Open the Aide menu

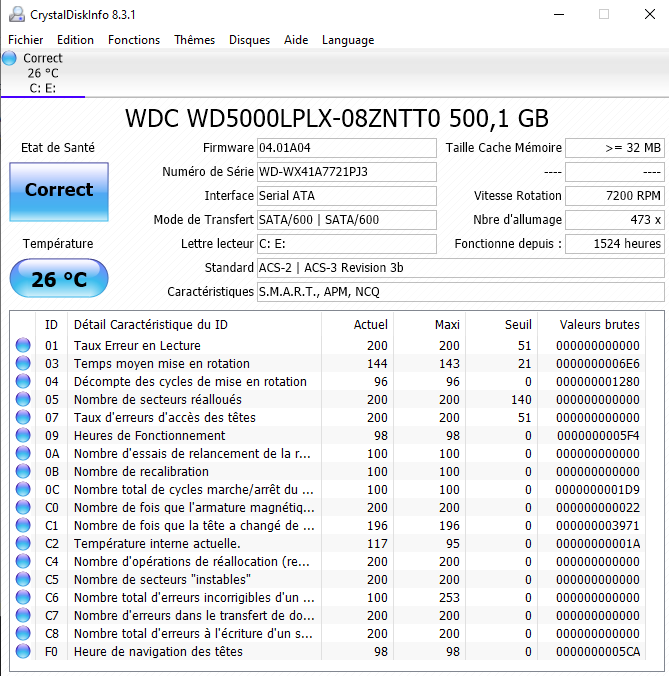point(296,40)
